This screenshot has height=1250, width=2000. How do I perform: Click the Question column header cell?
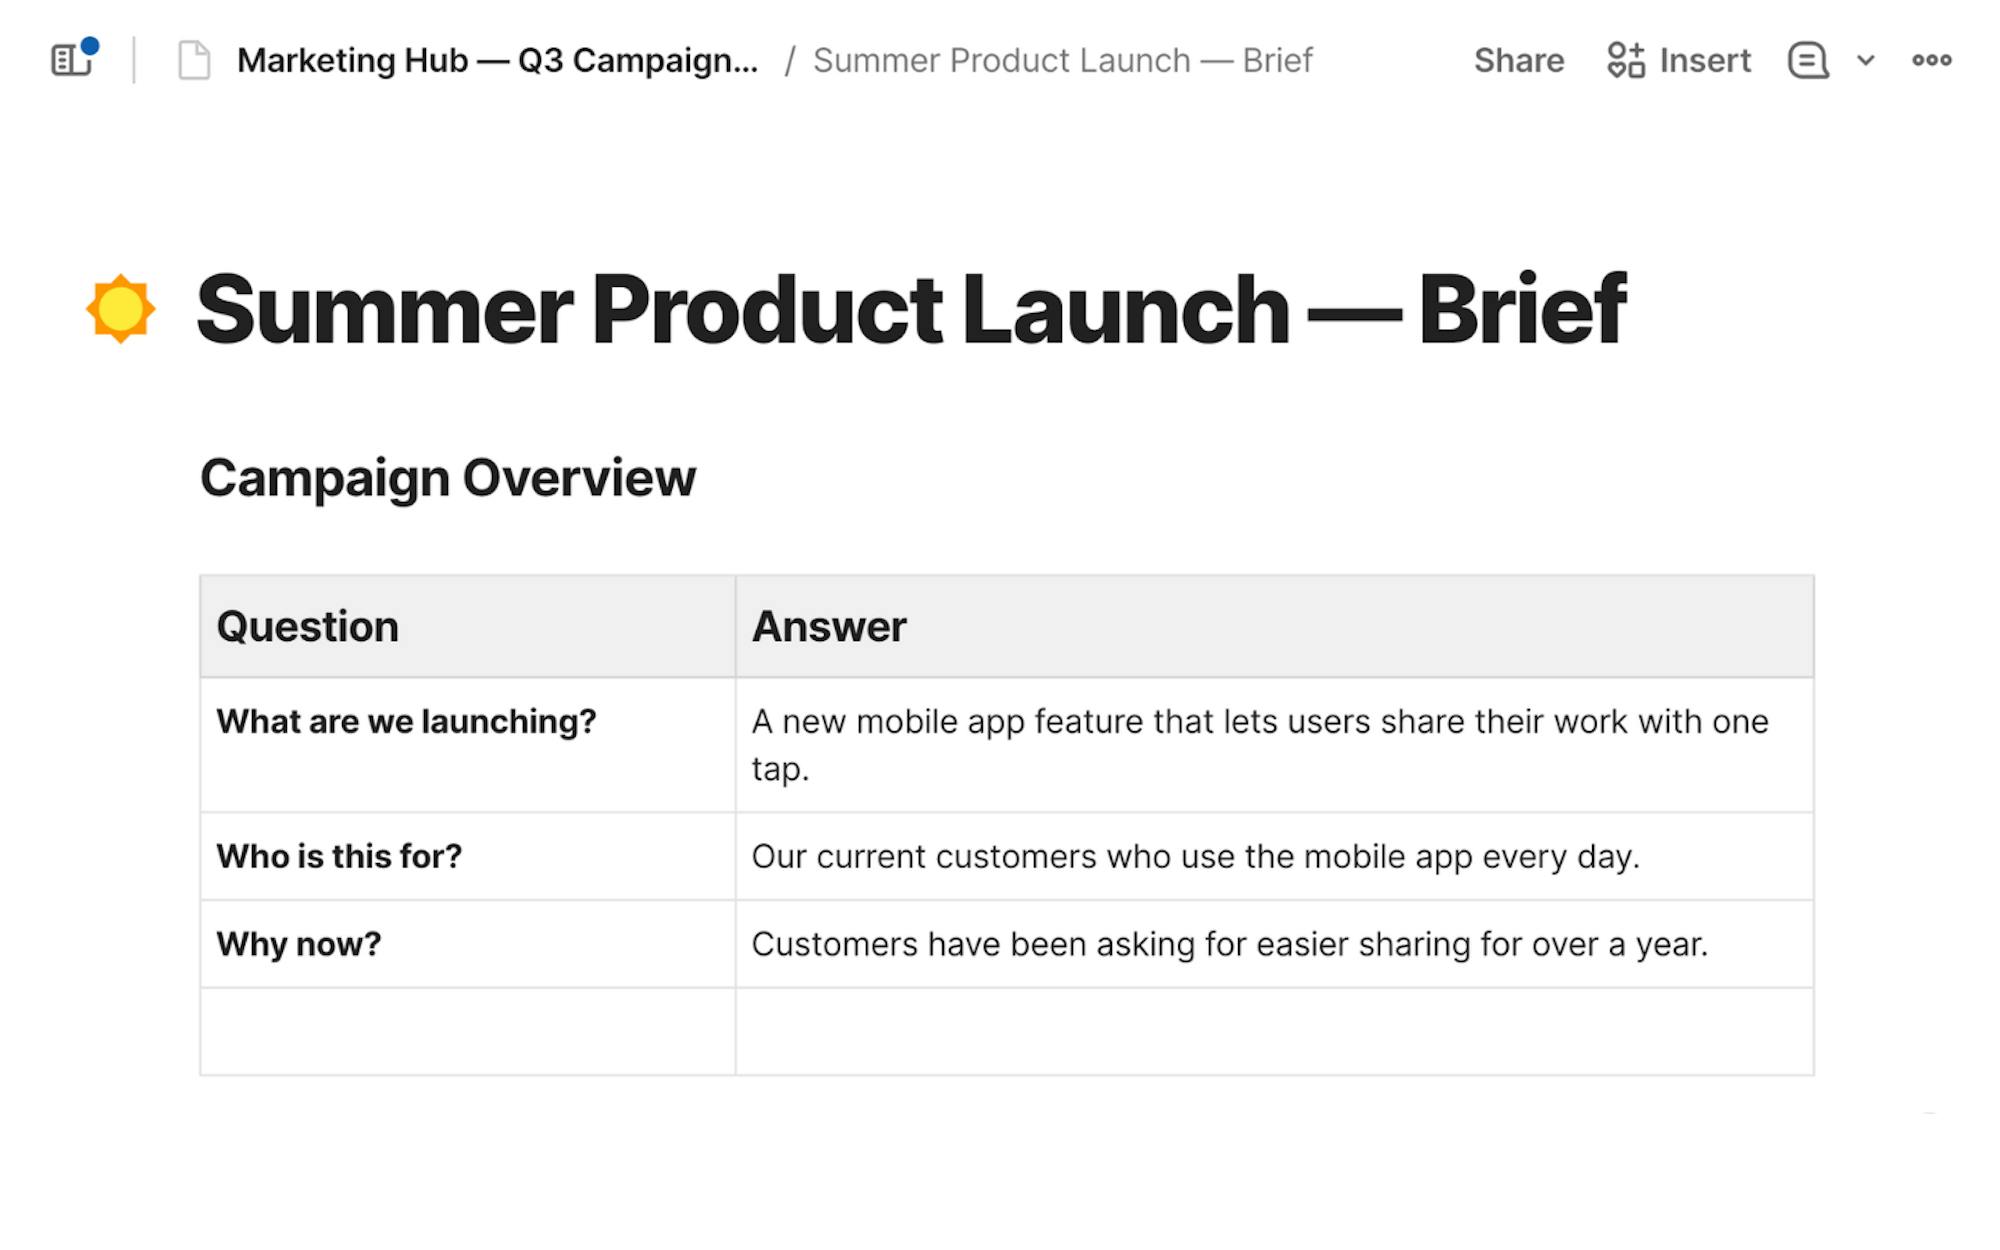[467, 627]
